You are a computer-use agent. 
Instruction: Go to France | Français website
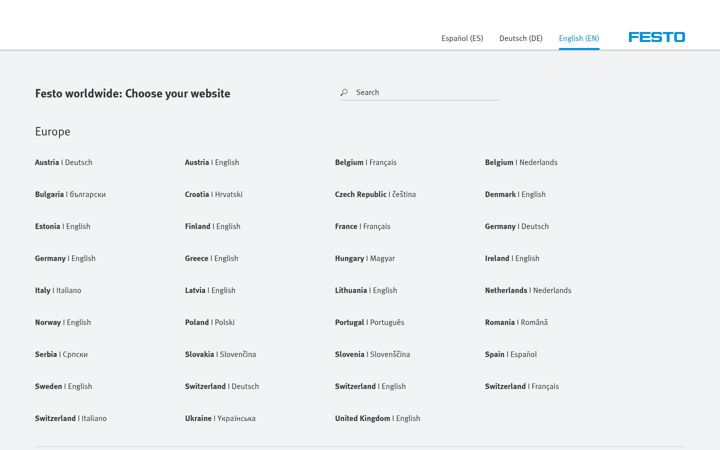click(363, 226)
